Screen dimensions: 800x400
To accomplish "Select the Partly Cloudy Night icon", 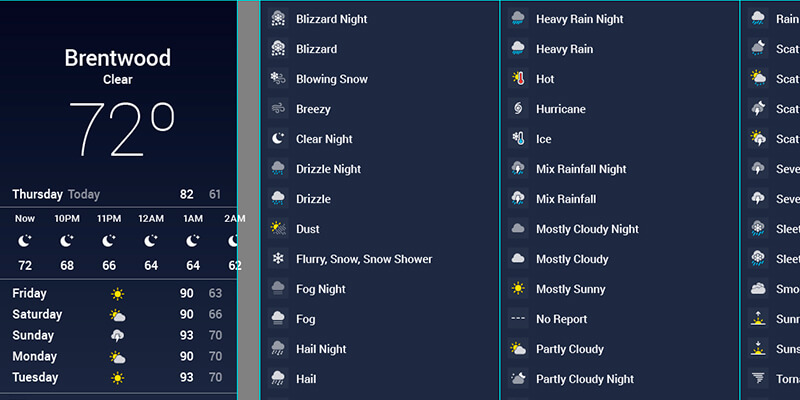I will click(x=518, y=379).
